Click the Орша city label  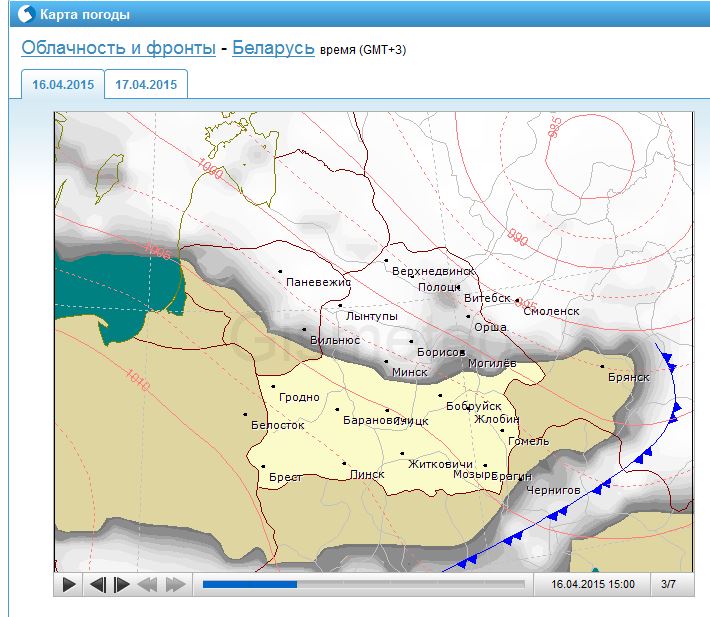pyautogui.click(x=490, y=327)
